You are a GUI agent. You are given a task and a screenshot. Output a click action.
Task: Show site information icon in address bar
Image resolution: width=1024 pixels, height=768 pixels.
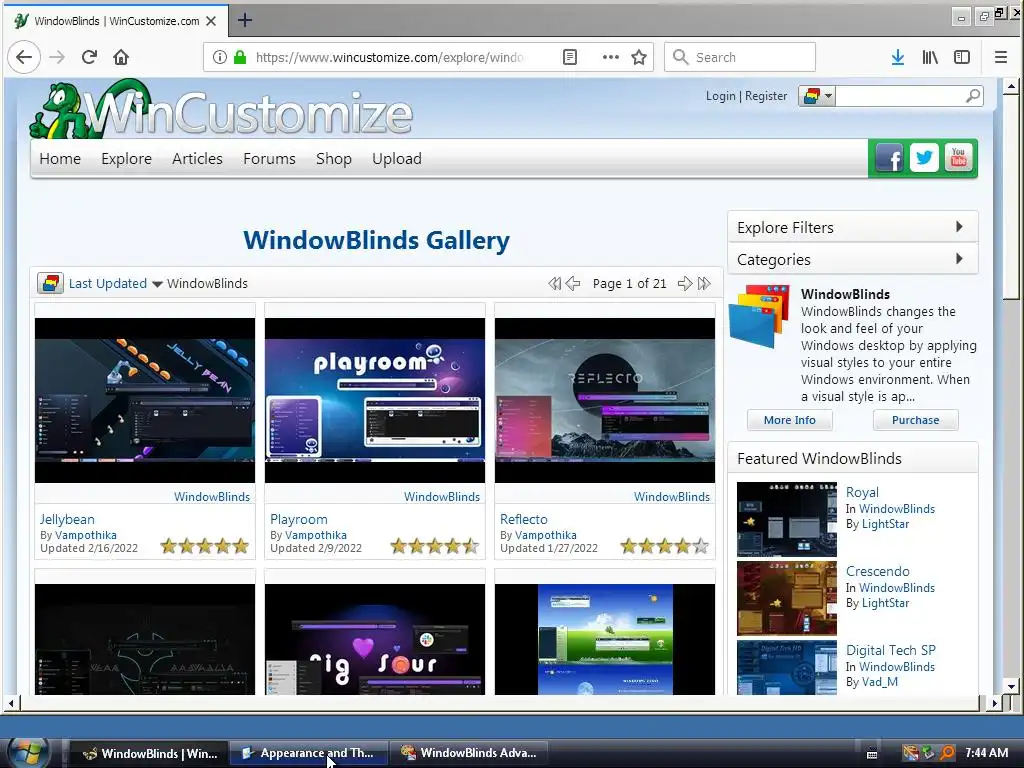(x=220, y=57)
